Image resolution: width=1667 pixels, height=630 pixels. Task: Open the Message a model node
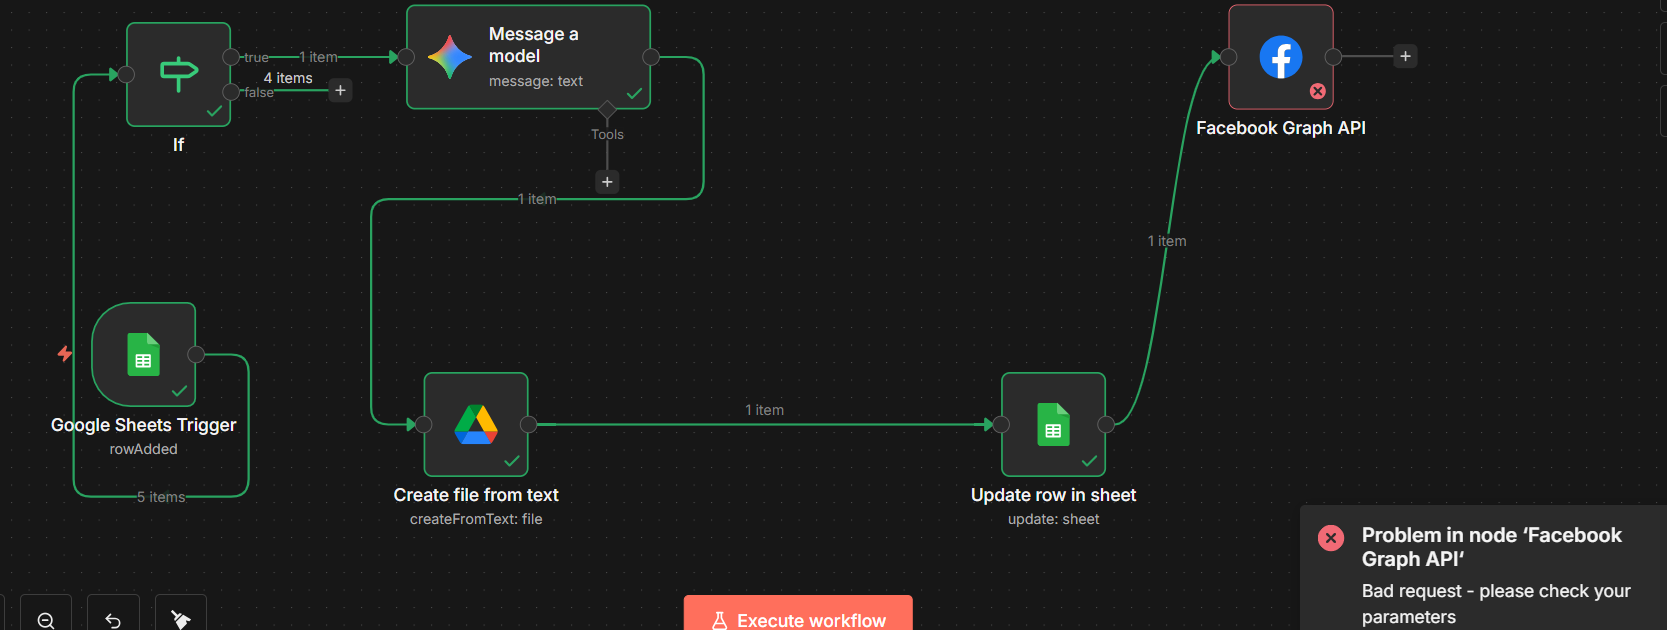[528, 57]
